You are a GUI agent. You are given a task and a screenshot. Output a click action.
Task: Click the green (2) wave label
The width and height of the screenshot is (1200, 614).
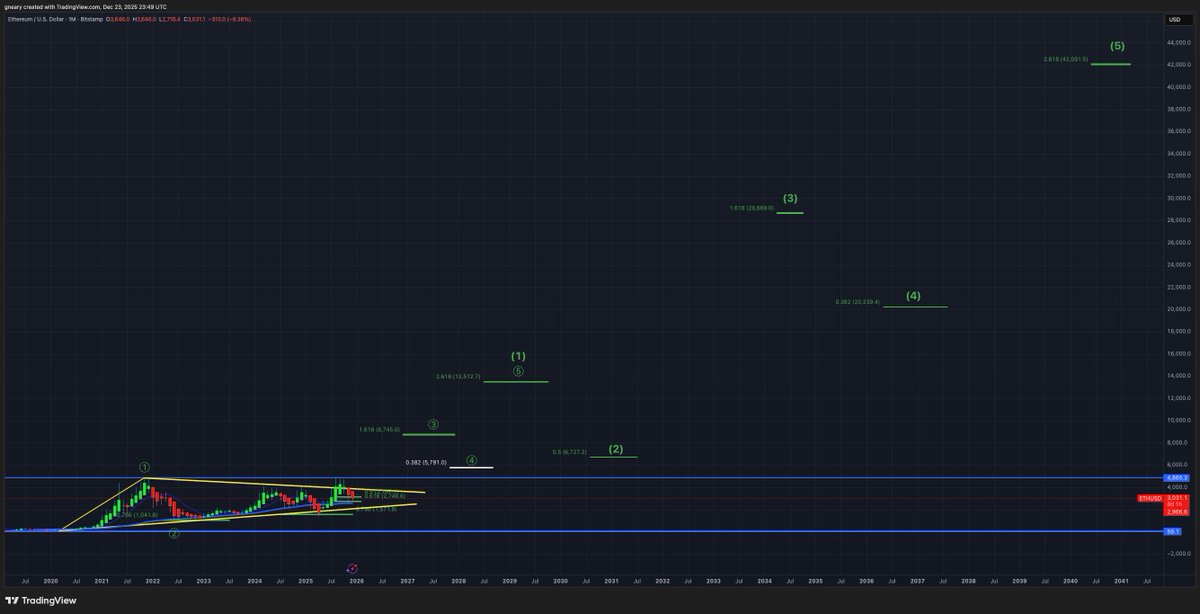click(616, 449)
